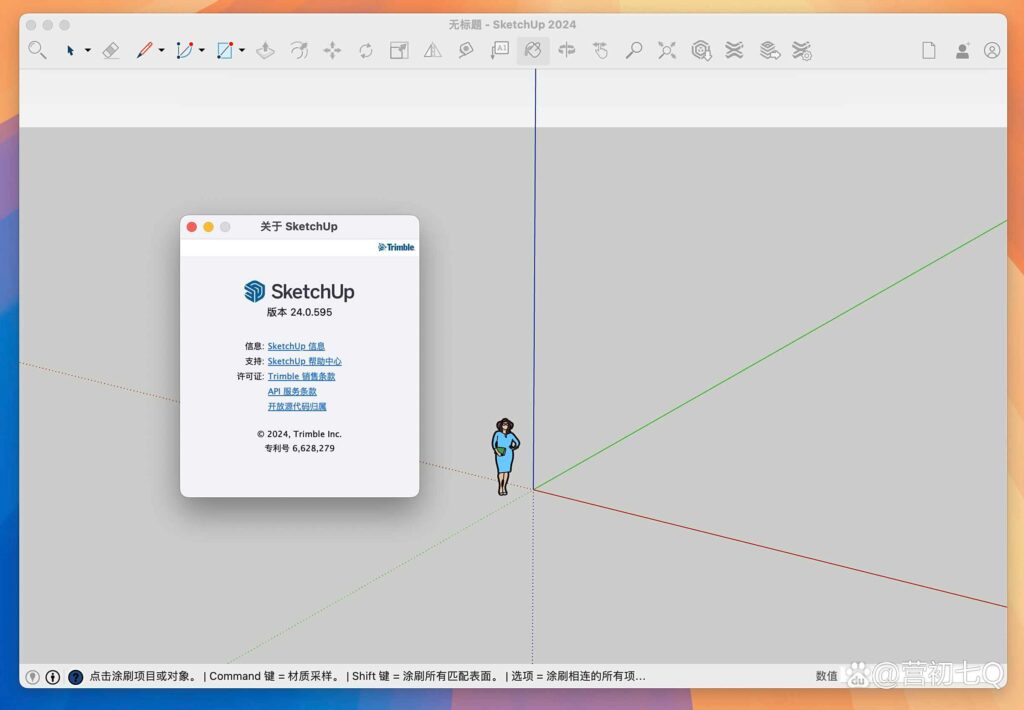
Task: Open the SketchUp 信息 link
Action: tap(296, 346)
